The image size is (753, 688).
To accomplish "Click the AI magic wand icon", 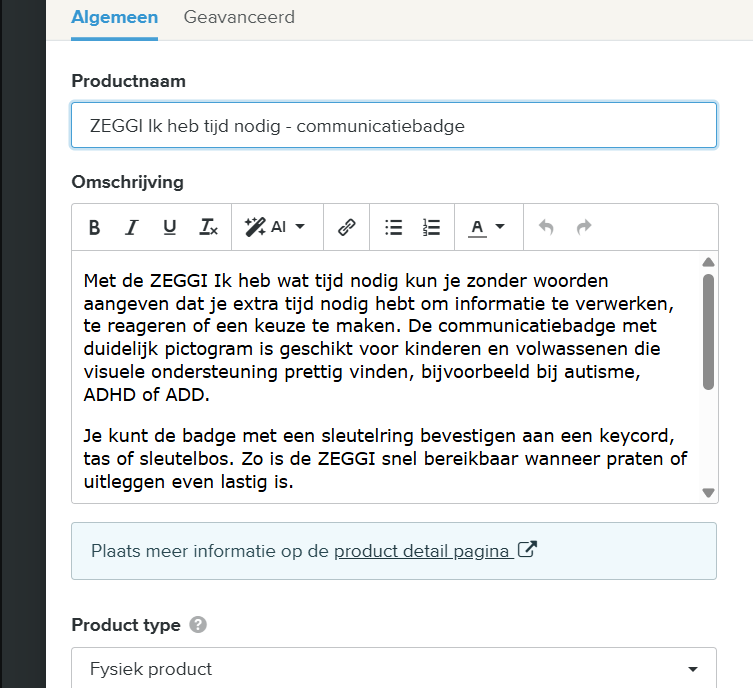I will click(x=255, y=227).
